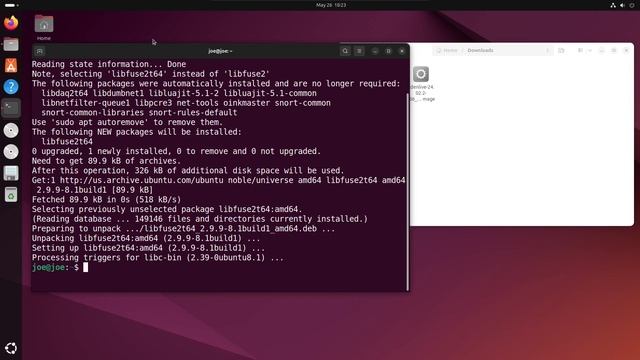This screenshot has width=640, height=360.
Task: Select the Home folder desktop icon
Action: (x=44, y=28)
